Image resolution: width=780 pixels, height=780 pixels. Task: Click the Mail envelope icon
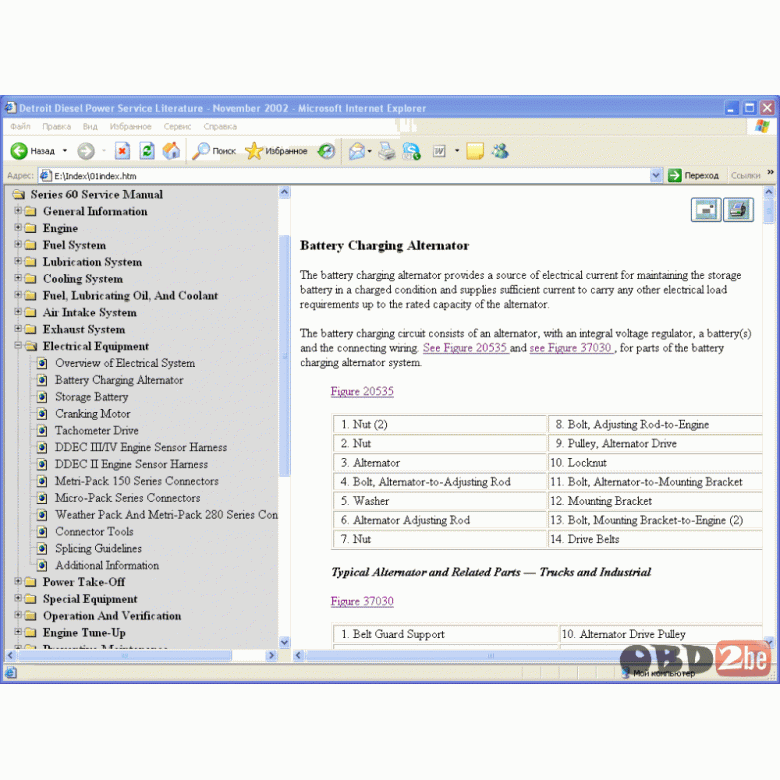click(x=356, y=151)
